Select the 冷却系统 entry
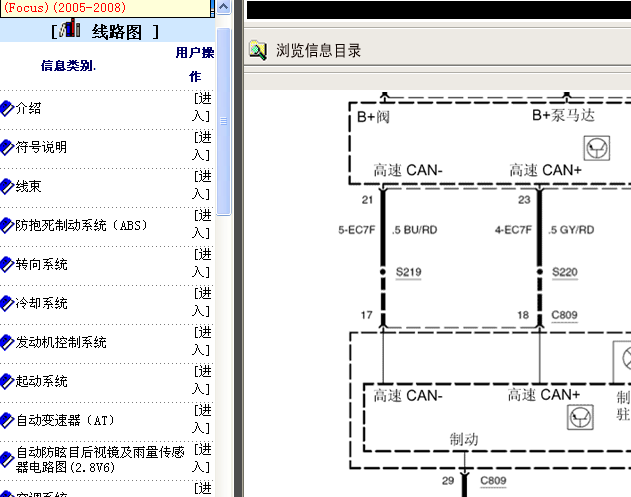631x497 pixels. point(41,303)
